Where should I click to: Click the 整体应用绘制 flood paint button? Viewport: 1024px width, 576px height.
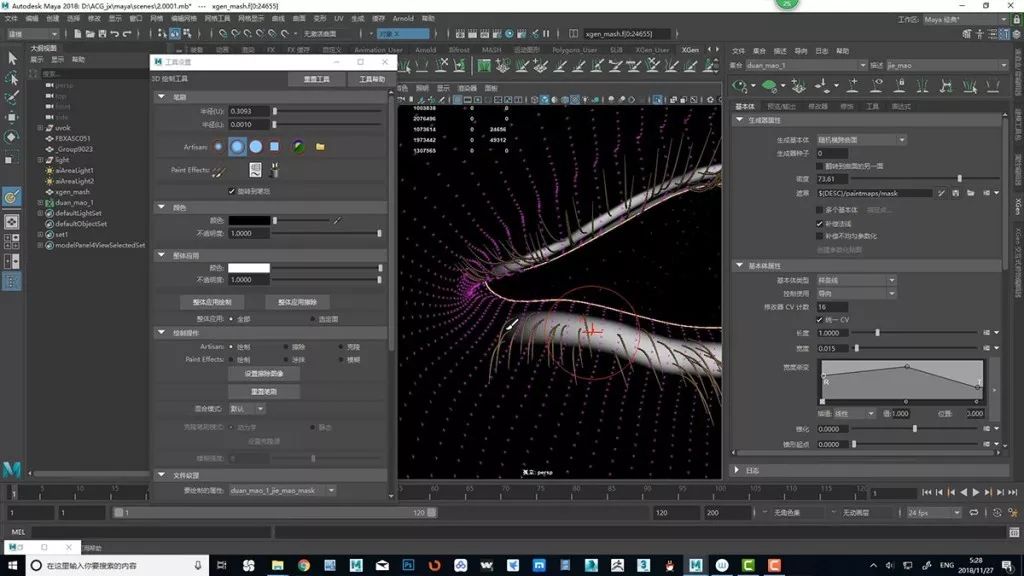pyautogui.click(x=212, y=302)
